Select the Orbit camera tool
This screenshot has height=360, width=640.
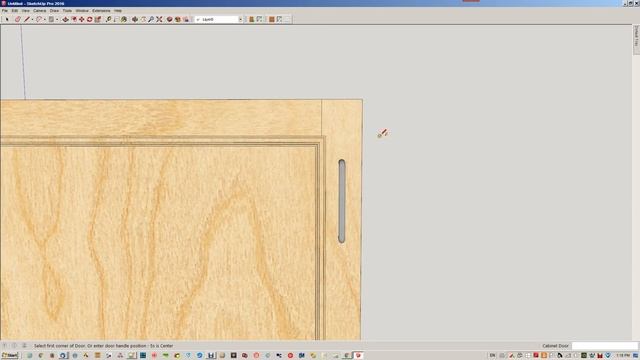point(135,19)
